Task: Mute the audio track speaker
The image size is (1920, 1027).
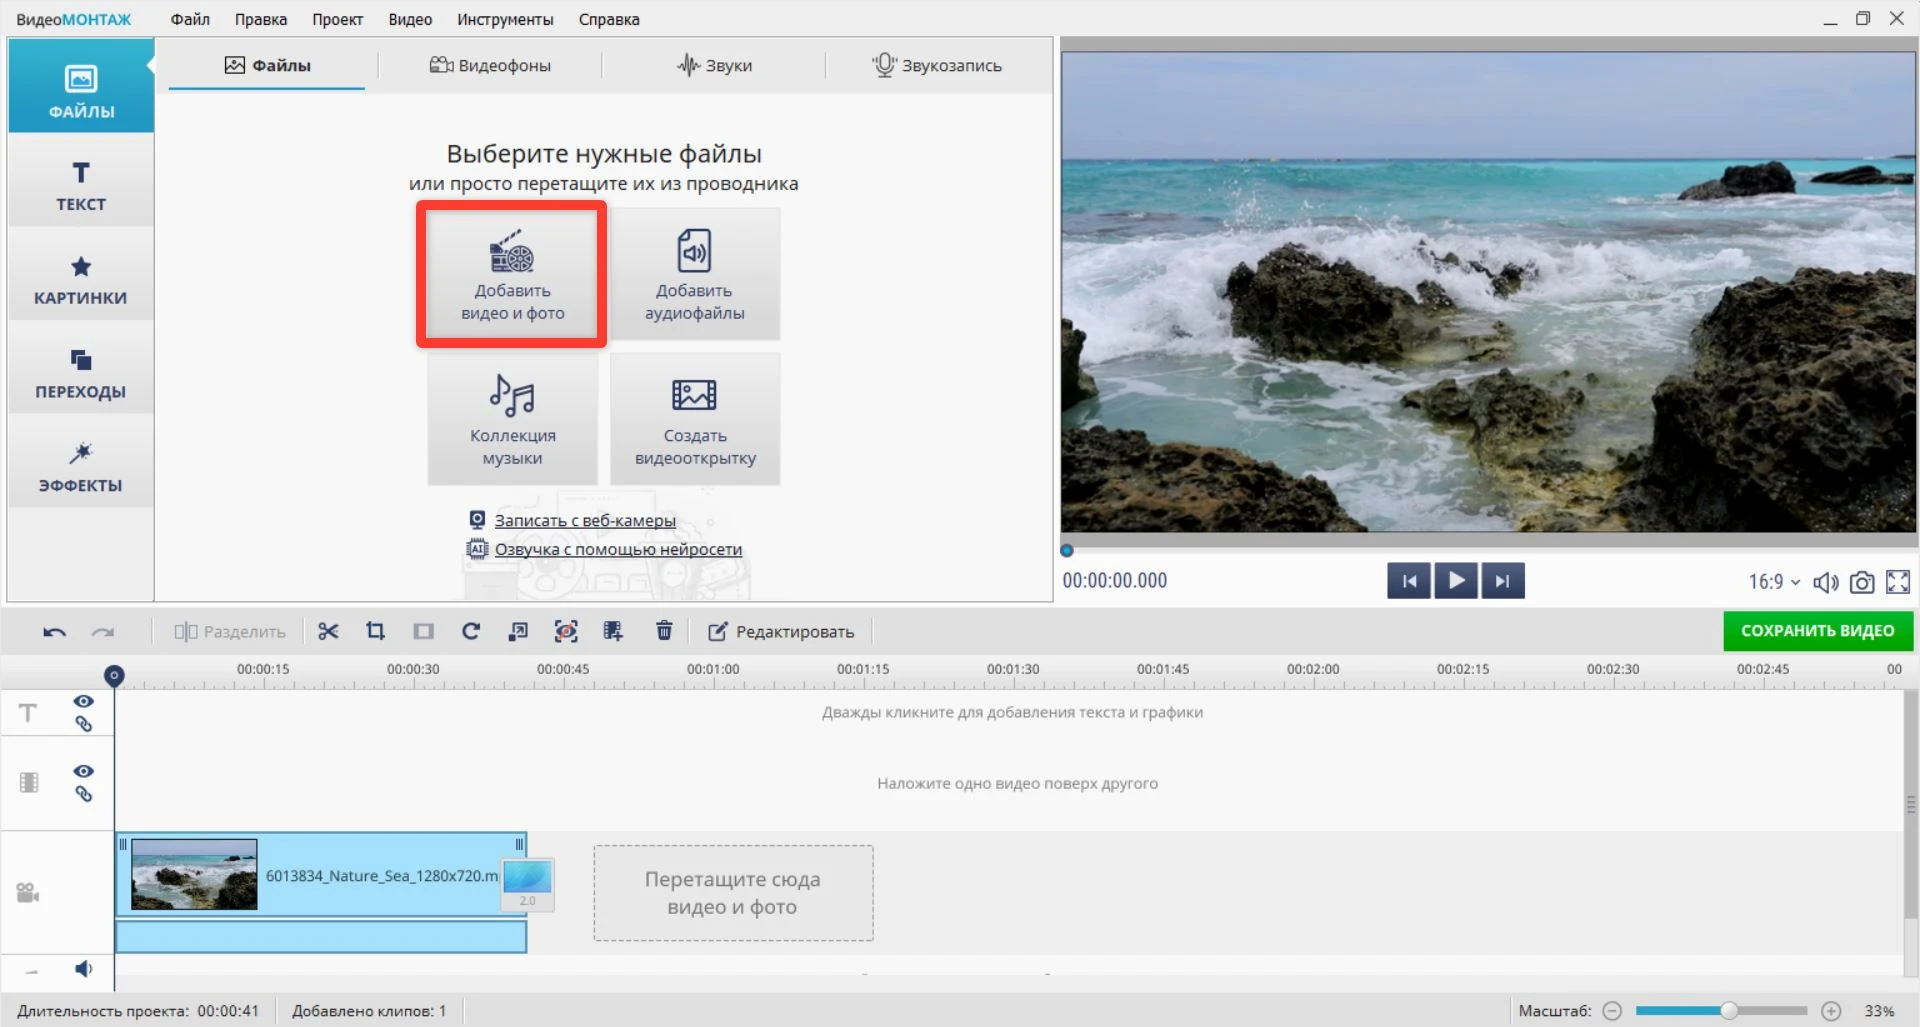Action: (x=84, y=968)
